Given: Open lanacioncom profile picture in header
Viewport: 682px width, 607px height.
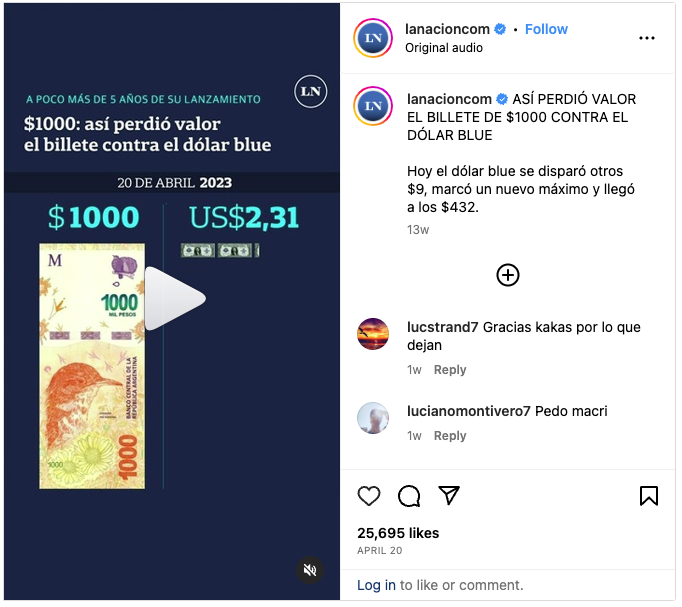Looking at the screenshot, I should 373,38.
